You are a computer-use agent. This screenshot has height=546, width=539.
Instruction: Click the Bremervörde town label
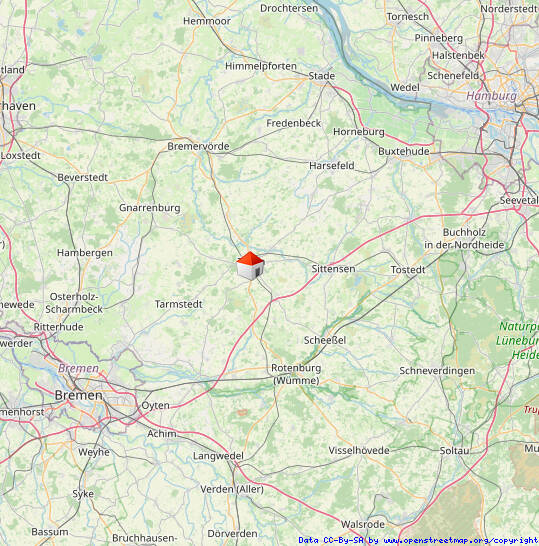coord(198,146)
